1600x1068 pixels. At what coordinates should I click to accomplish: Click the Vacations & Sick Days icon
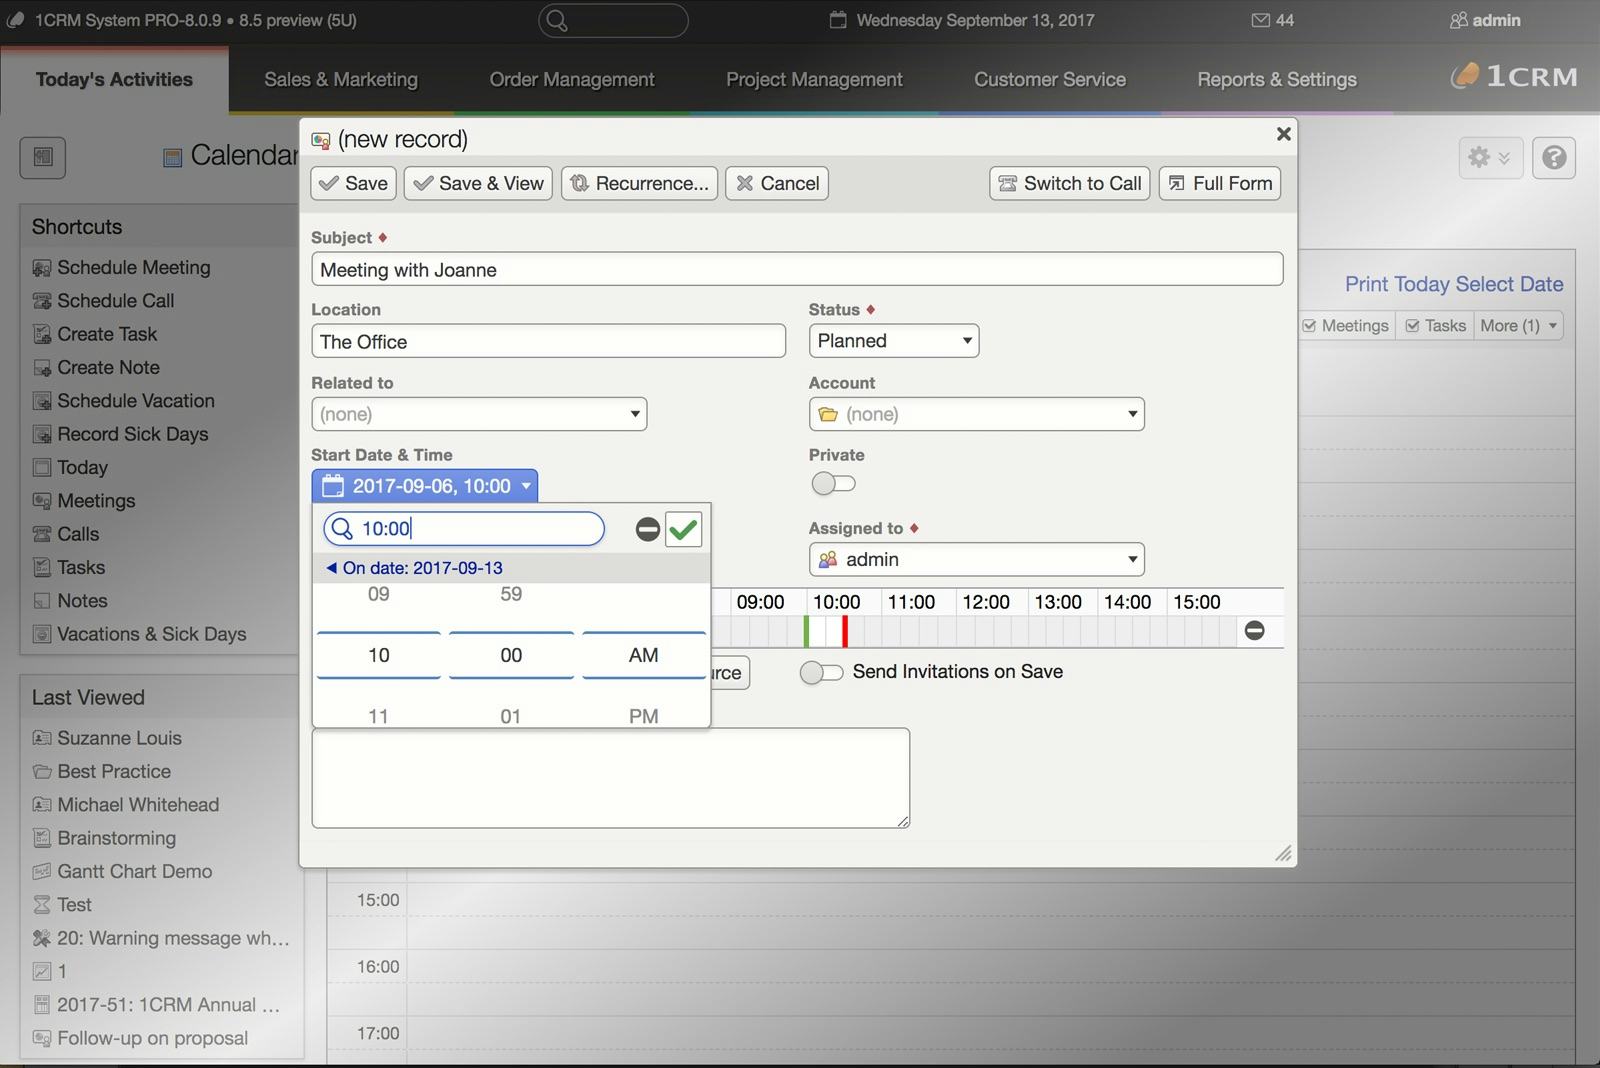point(42,634)
